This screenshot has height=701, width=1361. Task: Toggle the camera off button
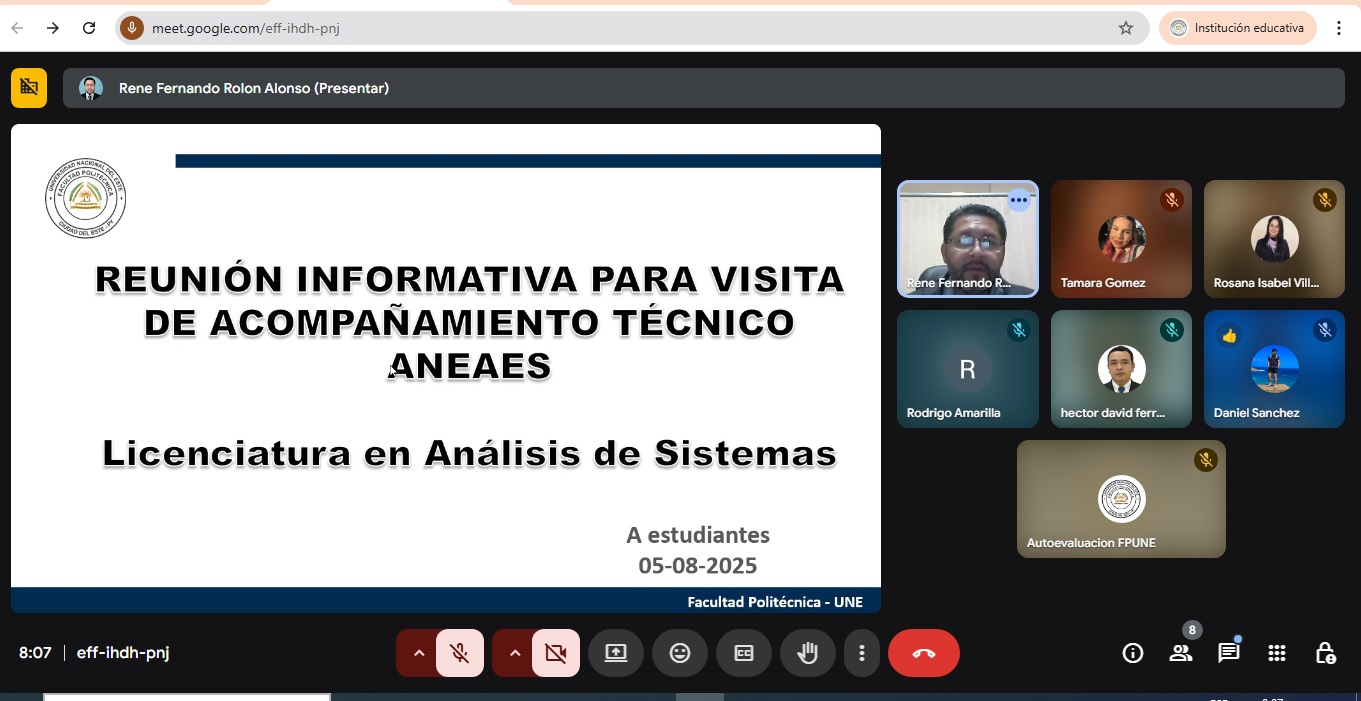(x=556, y=653)
